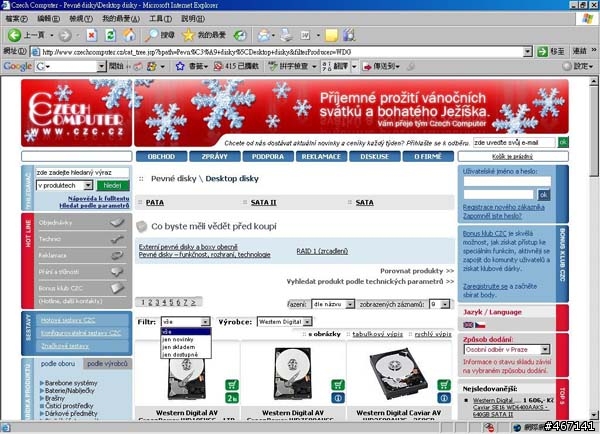Open the 'zobrazených záznamů' count dropdown

[x=439, y=304]
